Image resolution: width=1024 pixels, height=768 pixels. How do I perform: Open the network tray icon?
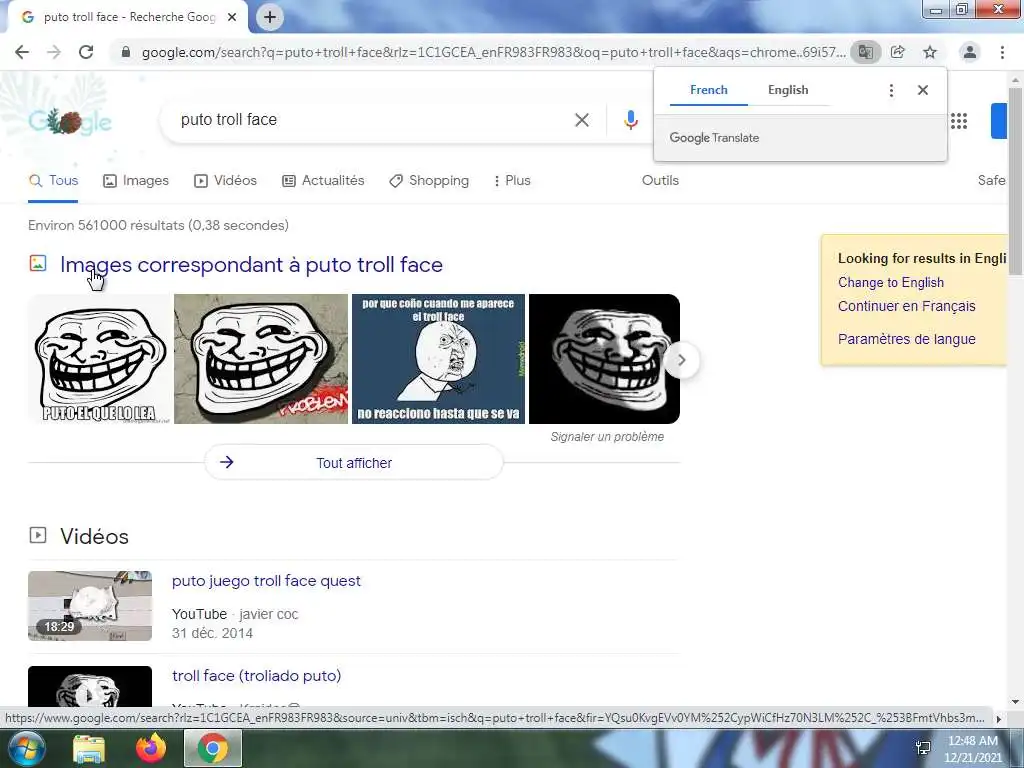(923, 748)
